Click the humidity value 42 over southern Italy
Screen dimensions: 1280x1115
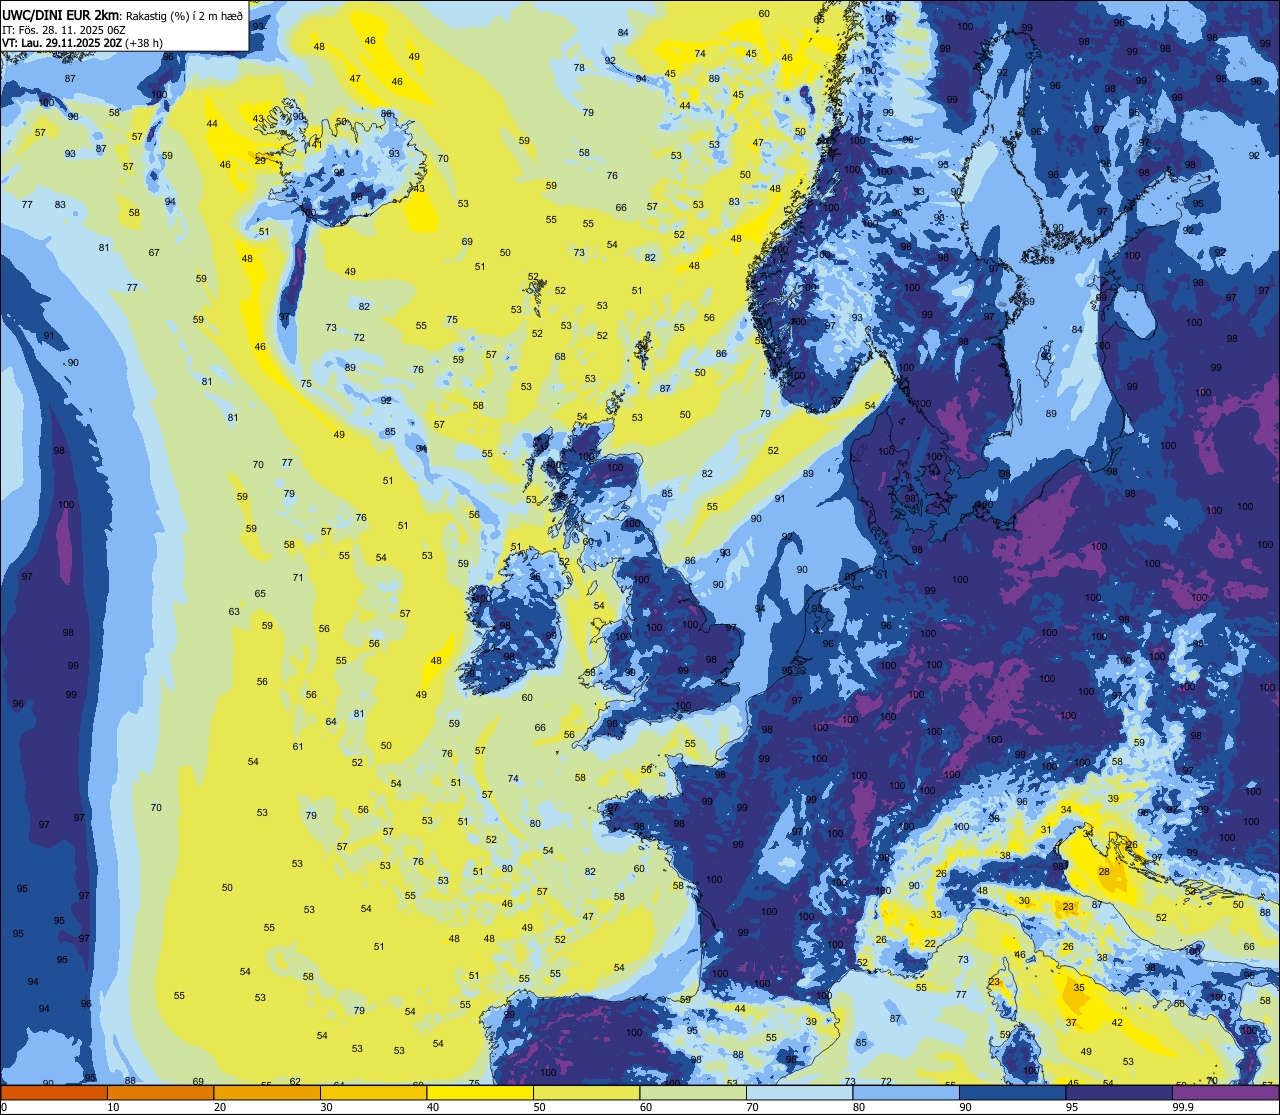(x=1117, y=1022)
